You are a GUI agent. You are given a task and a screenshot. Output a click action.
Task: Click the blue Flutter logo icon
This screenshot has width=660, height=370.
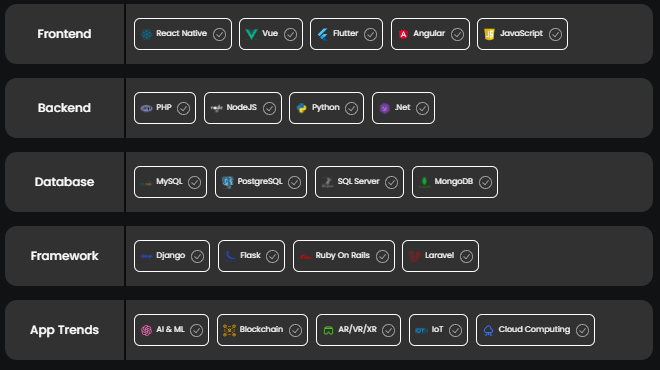pos(323,34)
